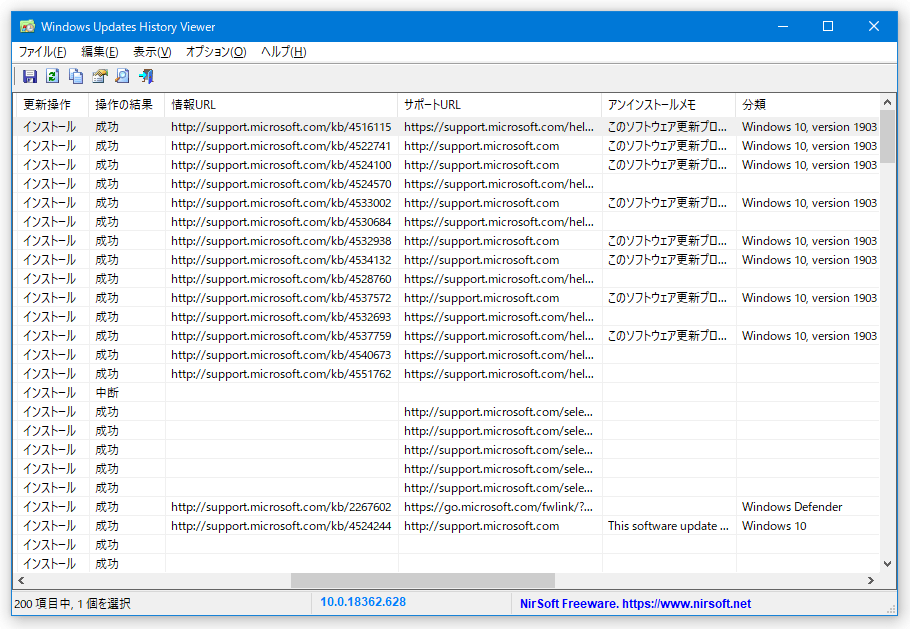Open the ファイル(F) menu
This screenshot has height=629, width=910.
tap(42, 52)
